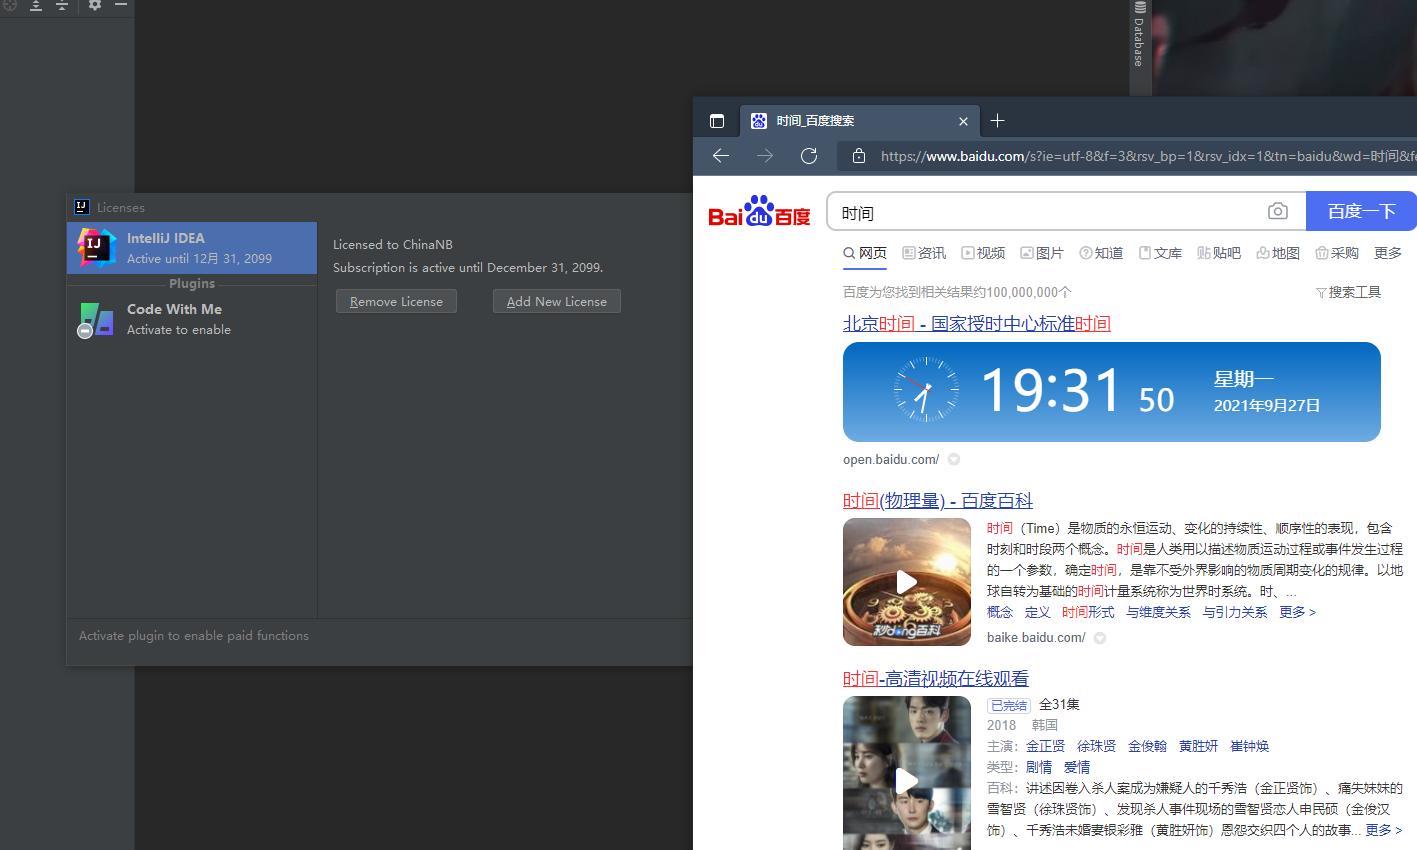Close the 时间_百度搜索 browser tab

coord(963,121)
